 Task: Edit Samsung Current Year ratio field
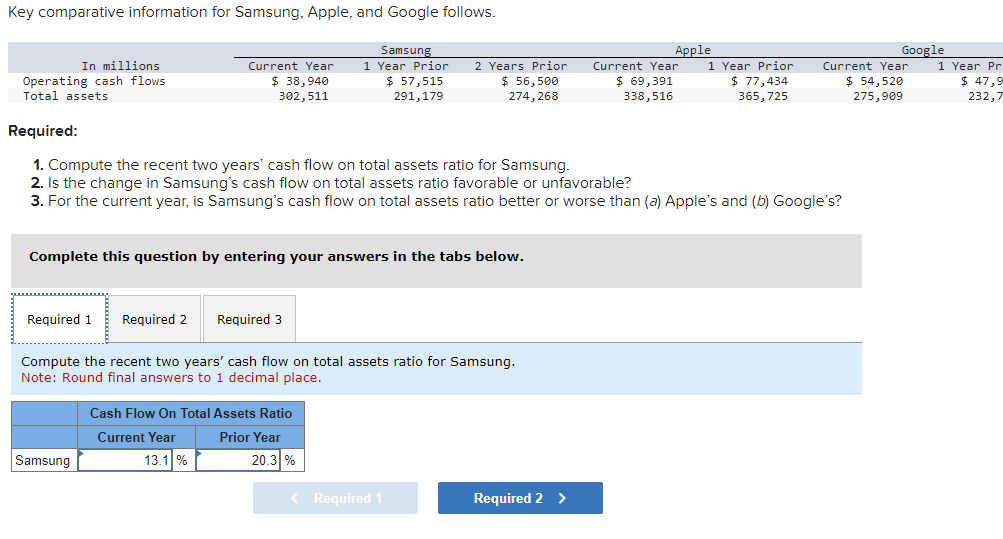125,460
